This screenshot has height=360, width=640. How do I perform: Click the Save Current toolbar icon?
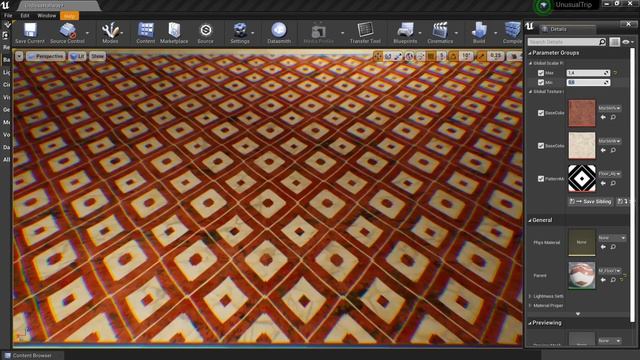tap(30, 33)
